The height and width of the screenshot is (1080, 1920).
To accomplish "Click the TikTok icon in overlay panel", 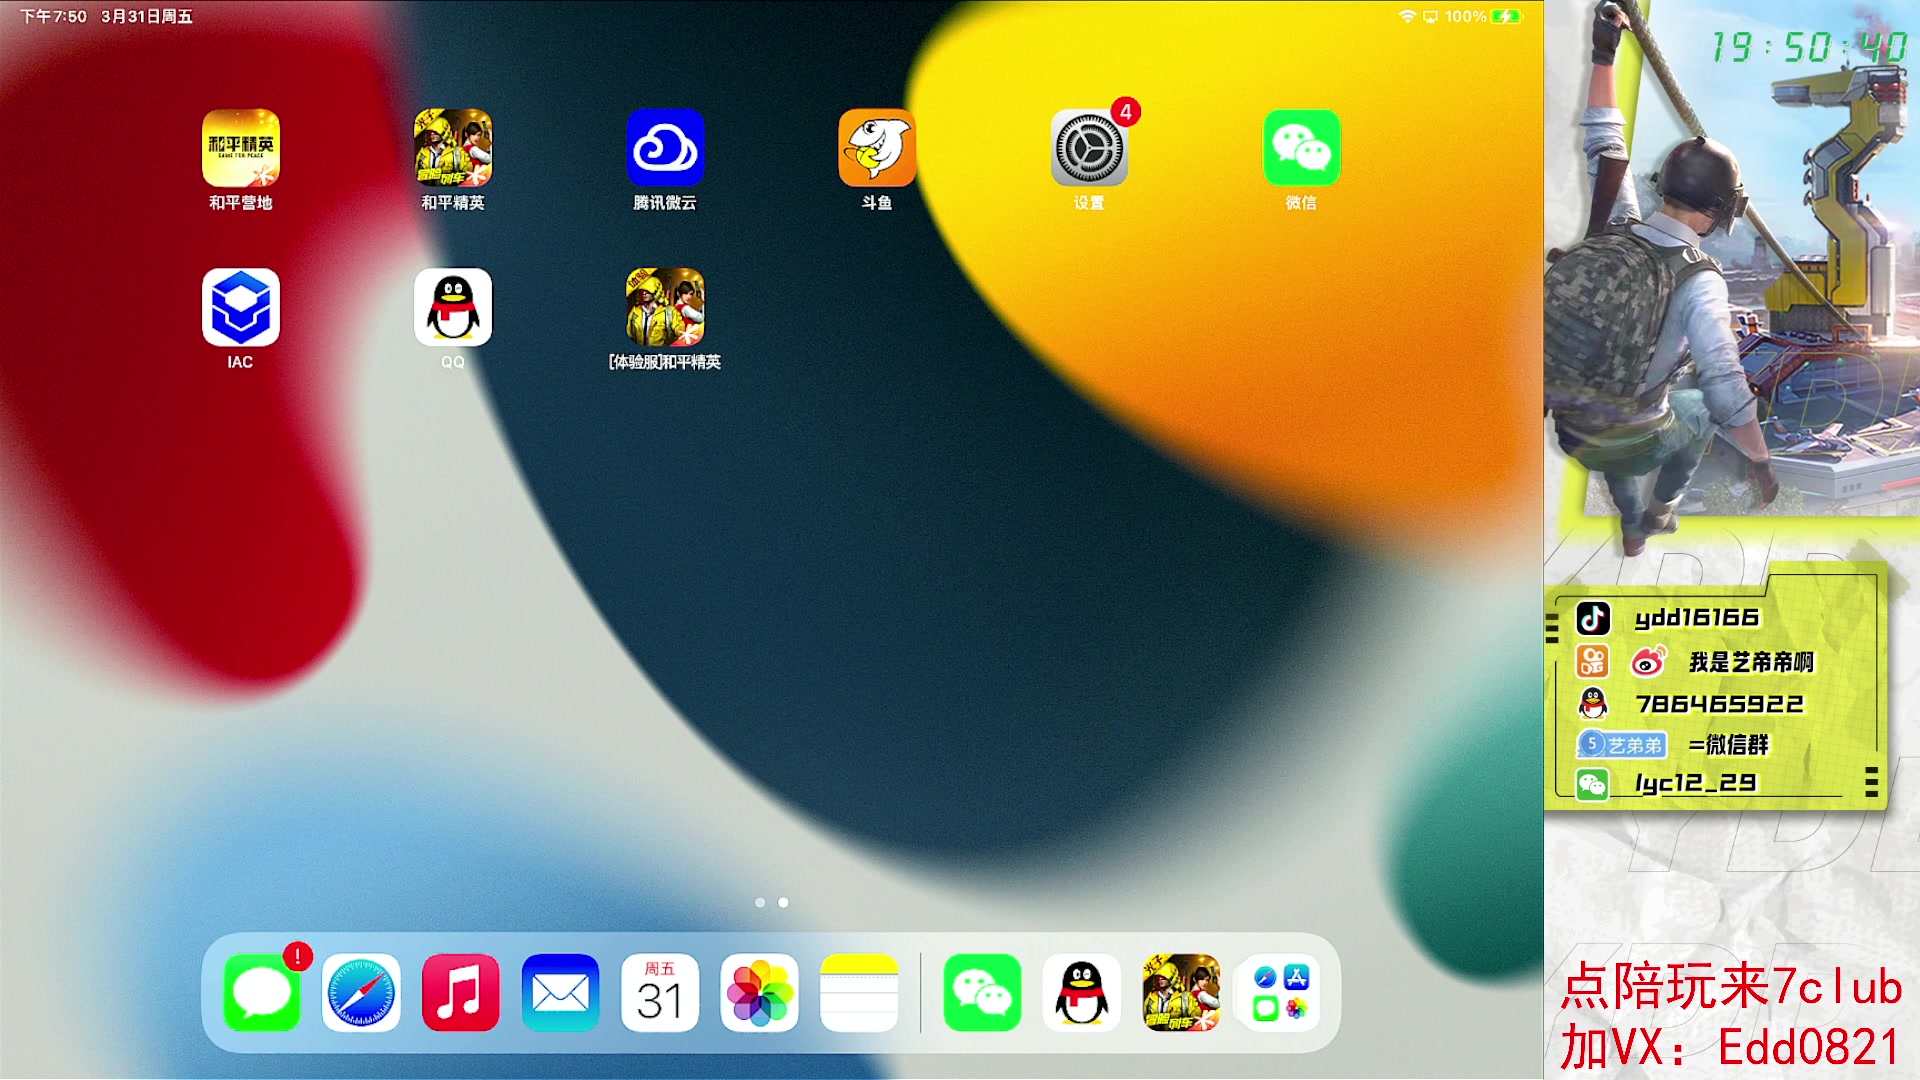I will pyautogui.click(x=1593, y=618).
